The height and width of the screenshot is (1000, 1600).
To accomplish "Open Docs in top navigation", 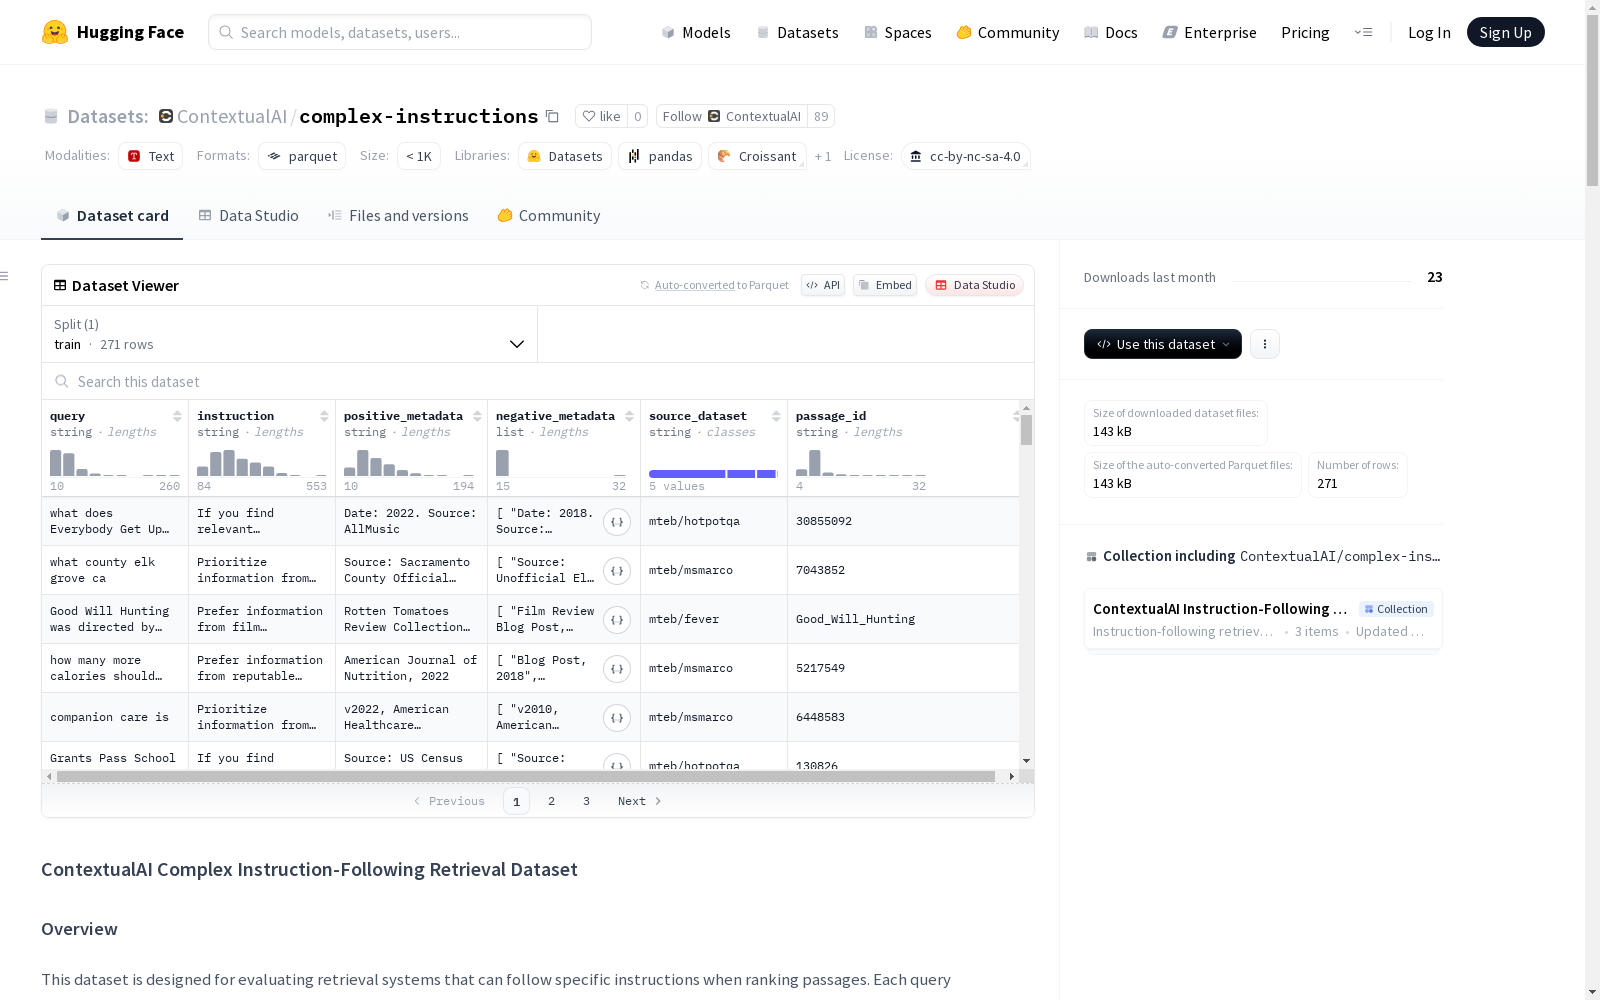I will click(x=1111, y=32).
